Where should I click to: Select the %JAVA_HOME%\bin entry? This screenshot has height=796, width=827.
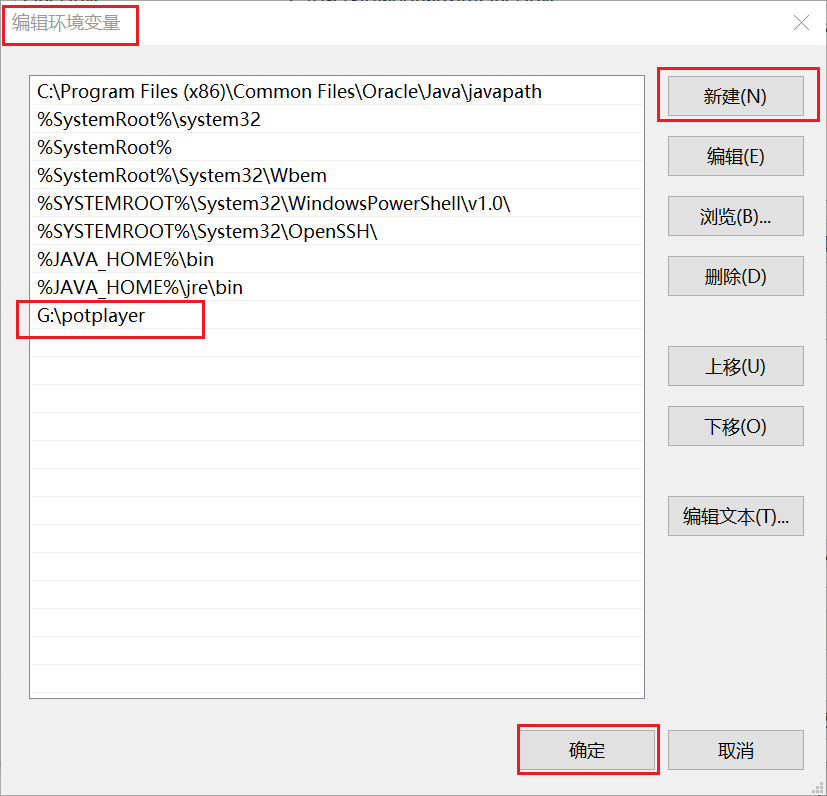(x=337, y=259)
